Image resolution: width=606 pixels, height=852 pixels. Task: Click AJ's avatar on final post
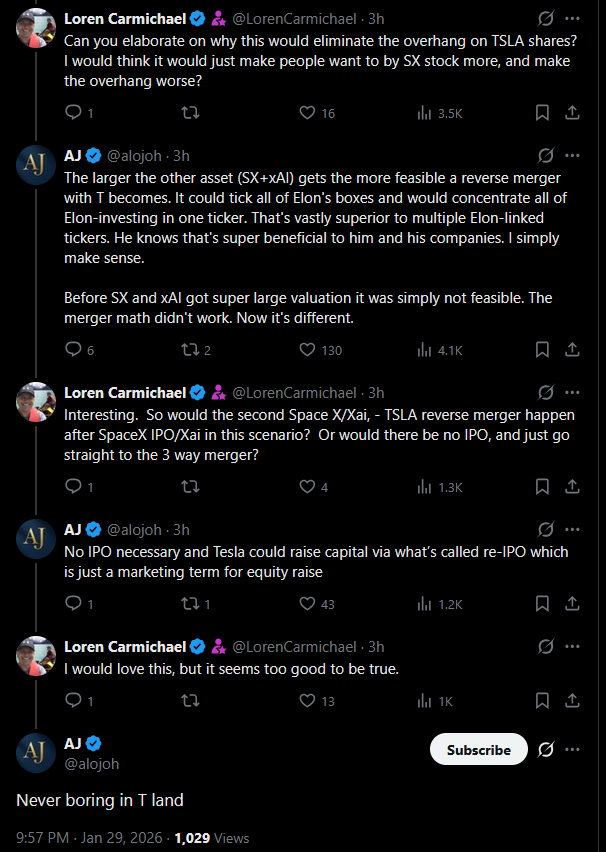35,752
